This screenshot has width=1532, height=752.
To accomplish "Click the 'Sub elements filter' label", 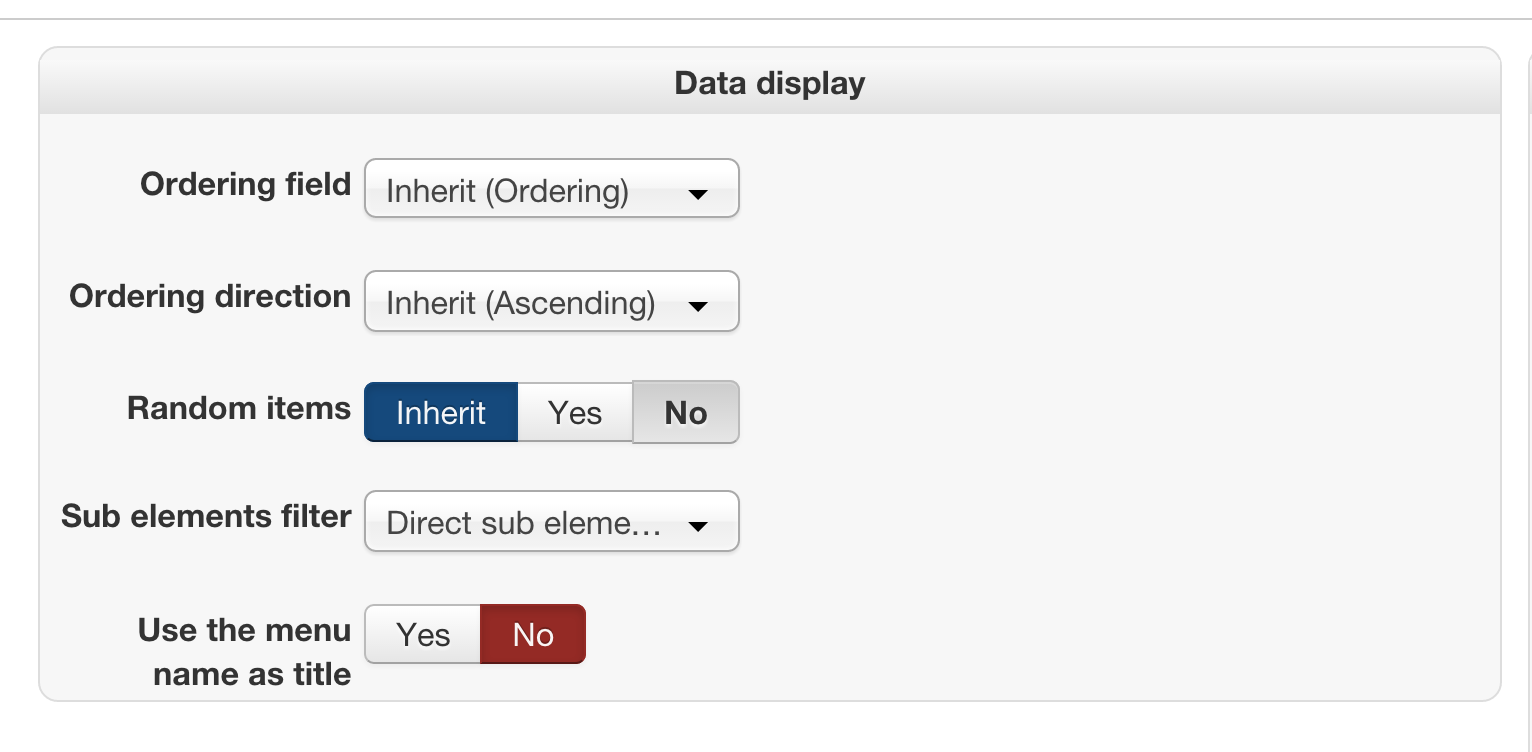I will click(x=206, y=516).
